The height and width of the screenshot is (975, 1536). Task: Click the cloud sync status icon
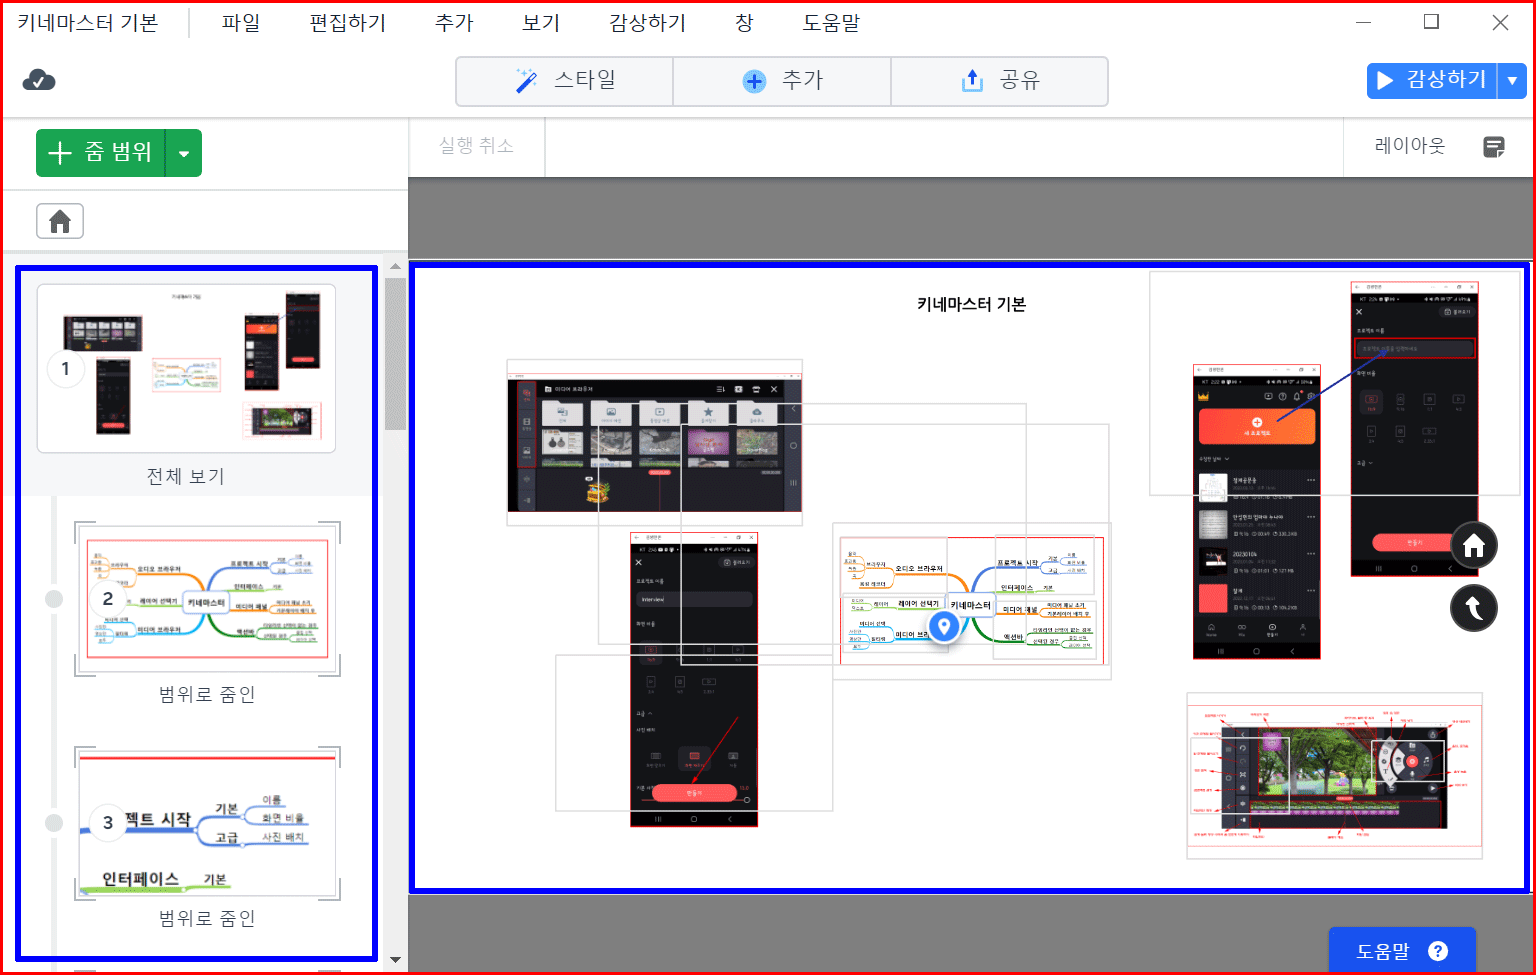pyautogui.click(x=39, y=81)
